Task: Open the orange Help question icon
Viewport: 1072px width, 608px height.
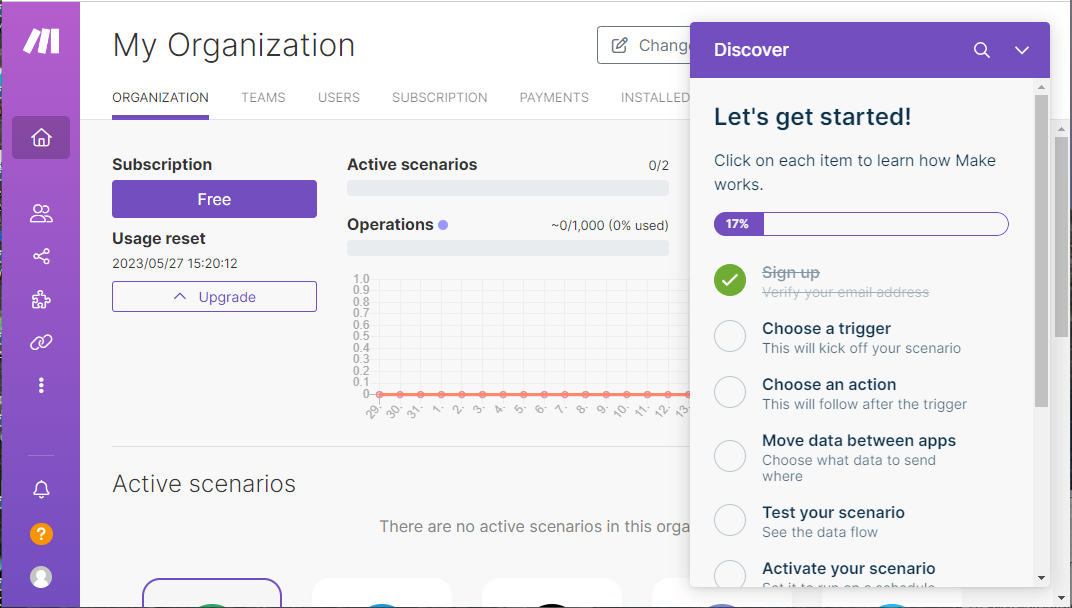Action: tap(41, 533)
